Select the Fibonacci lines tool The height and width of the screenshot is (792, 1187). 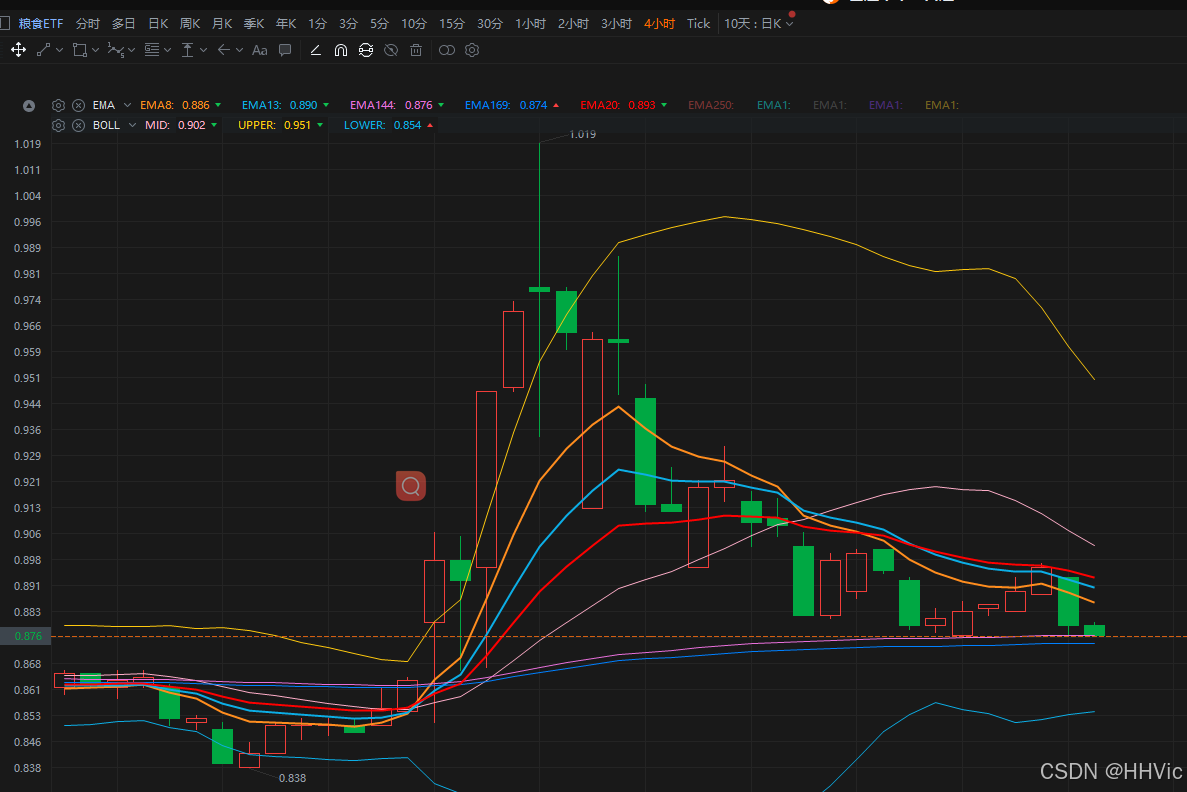tap(151, 50)
